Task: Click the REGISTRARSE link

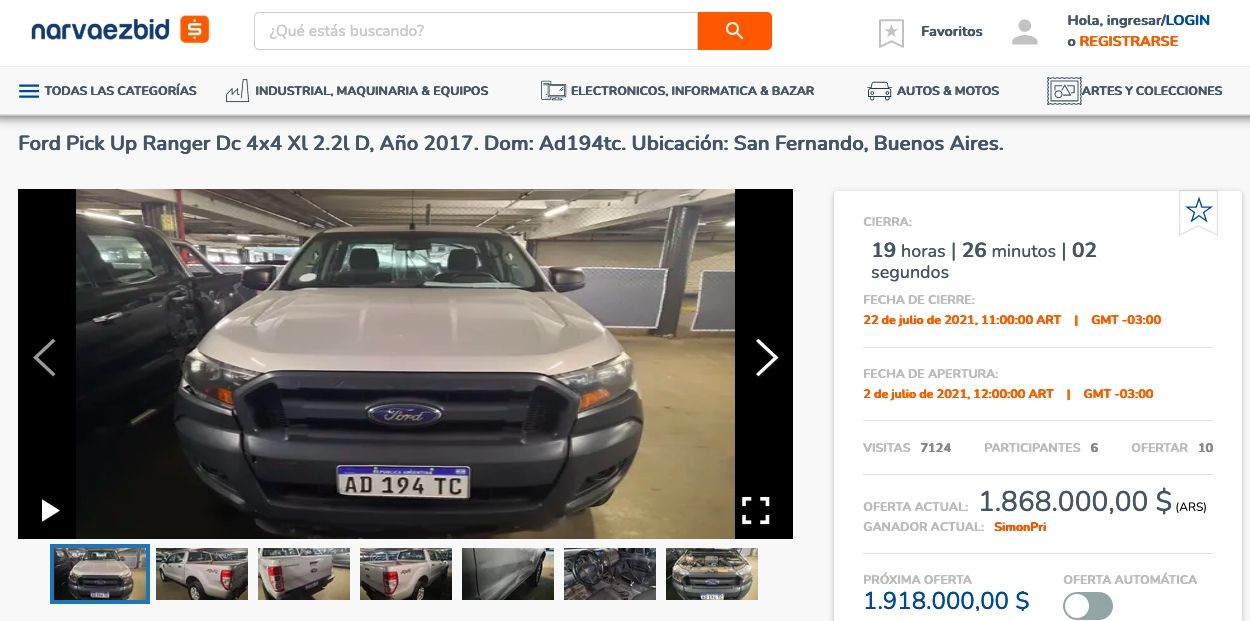Action: coord(1128,42)
